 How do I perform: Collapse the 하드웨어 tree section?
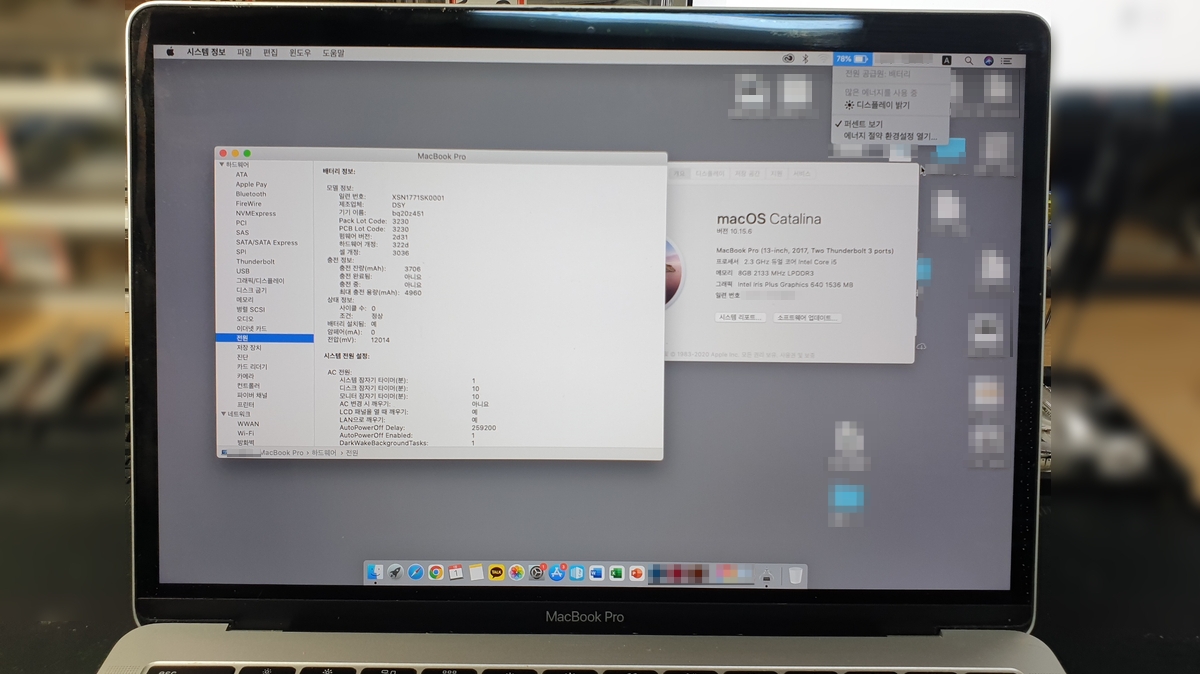[222, 164]
